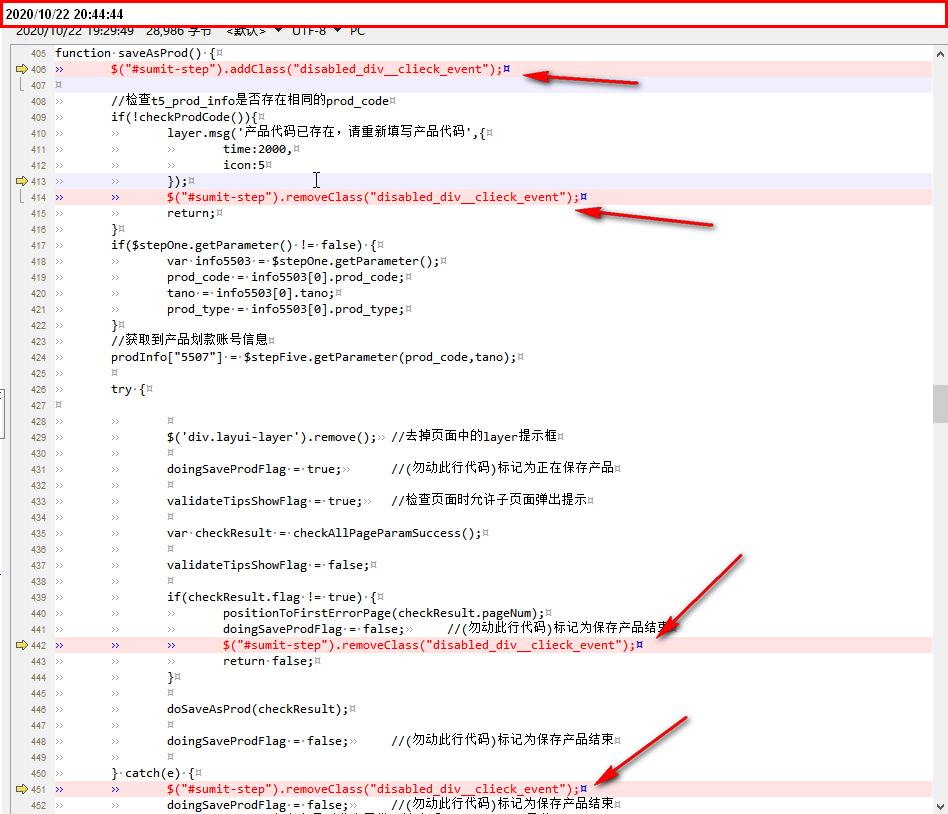Click the if(checkResult.flag != true) line
Viewport: 948px width, 814px height.
(275, 597)
